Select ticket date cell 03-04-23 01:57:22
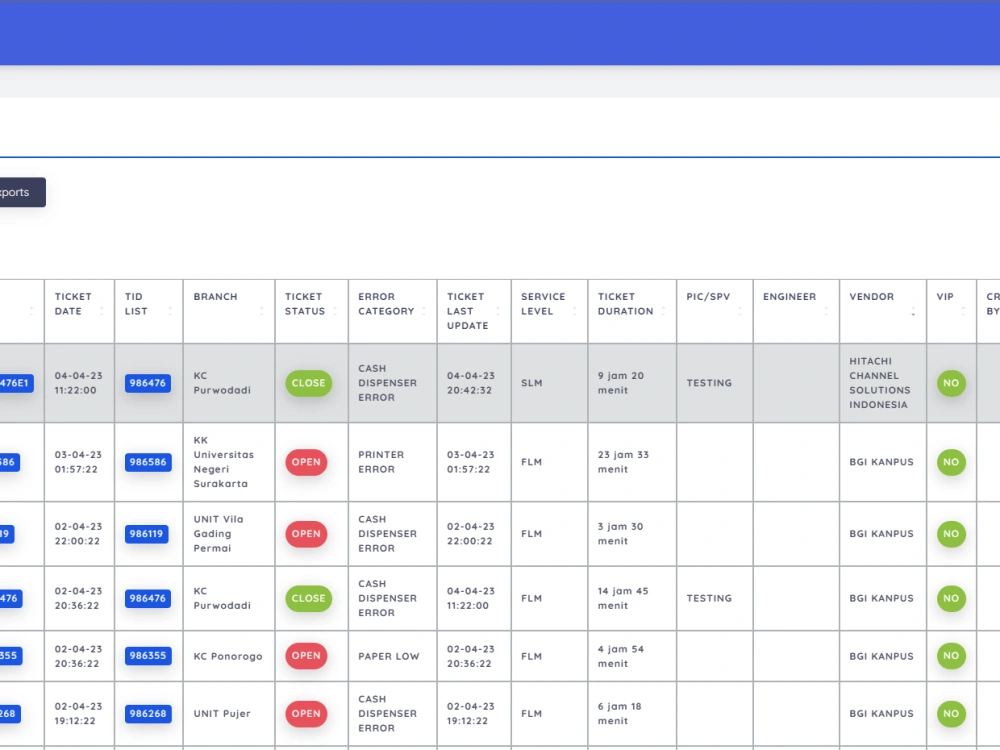 (78, 462)
